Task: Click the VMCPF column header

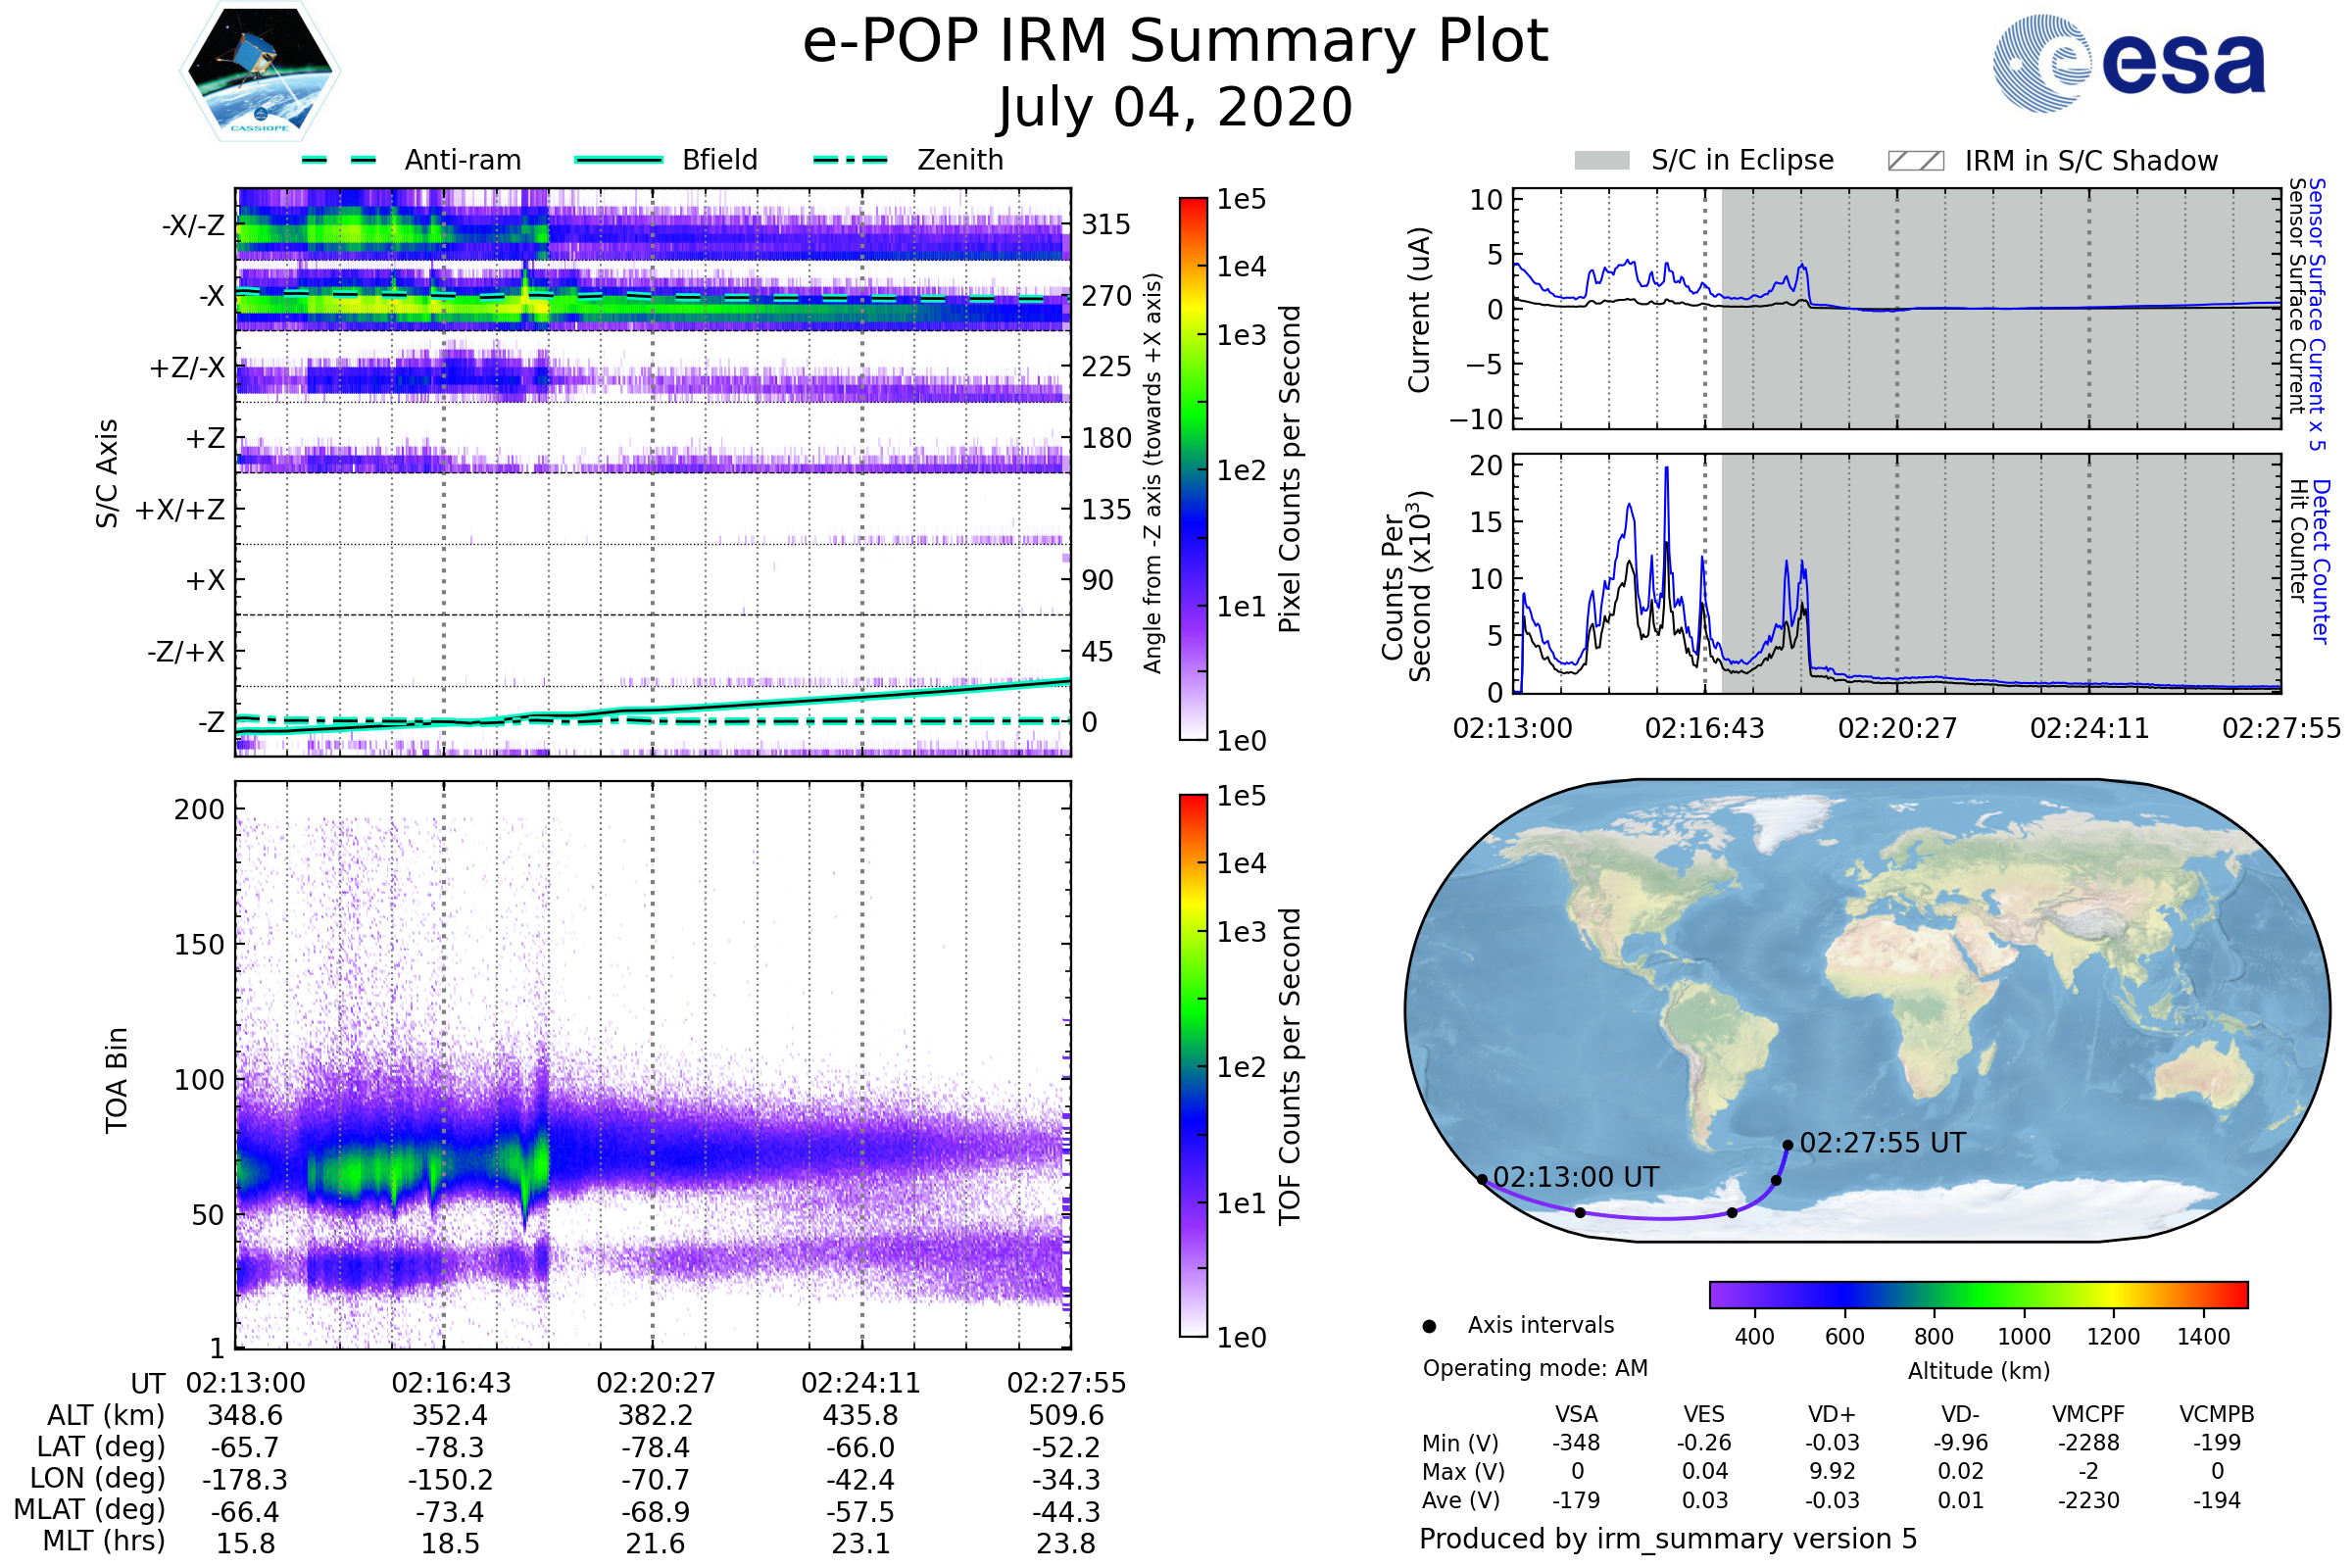Action: (2088, 1414)
